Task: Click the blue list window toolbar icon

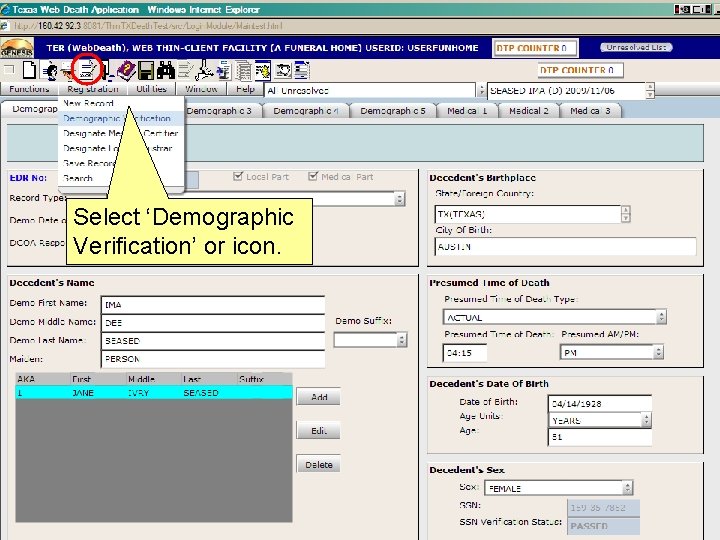Action: pyautogui.click(x=302, y=70)
